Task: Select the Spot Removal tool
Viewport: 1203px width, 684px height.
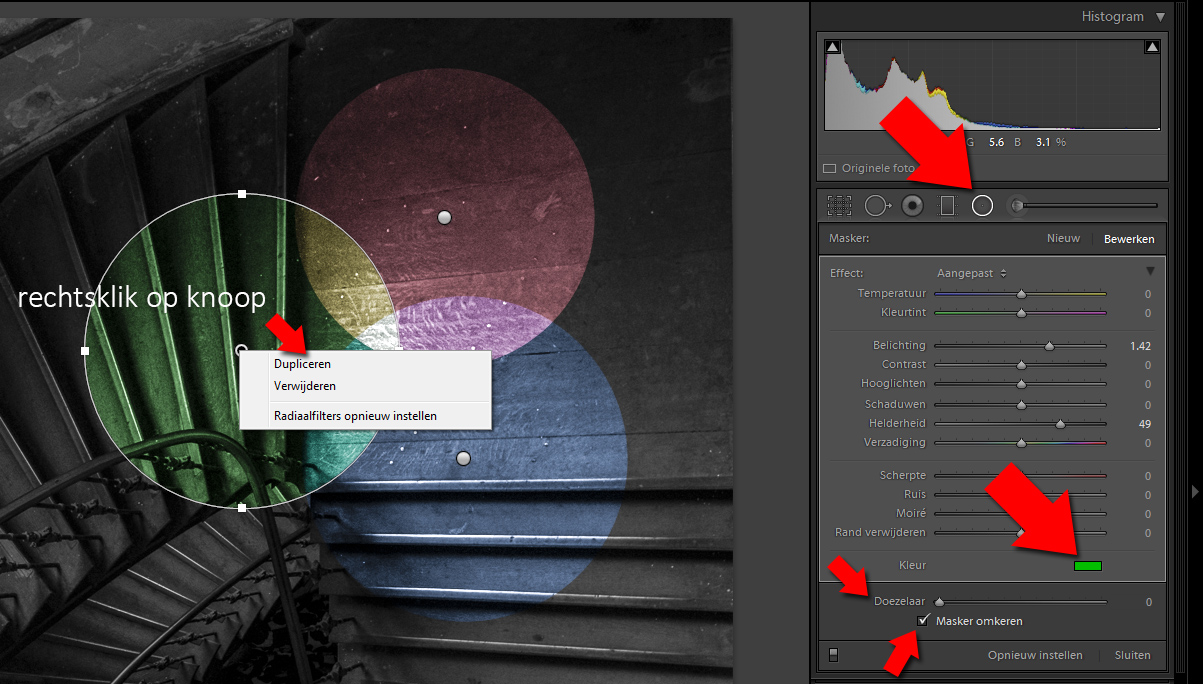Action: 877,206
